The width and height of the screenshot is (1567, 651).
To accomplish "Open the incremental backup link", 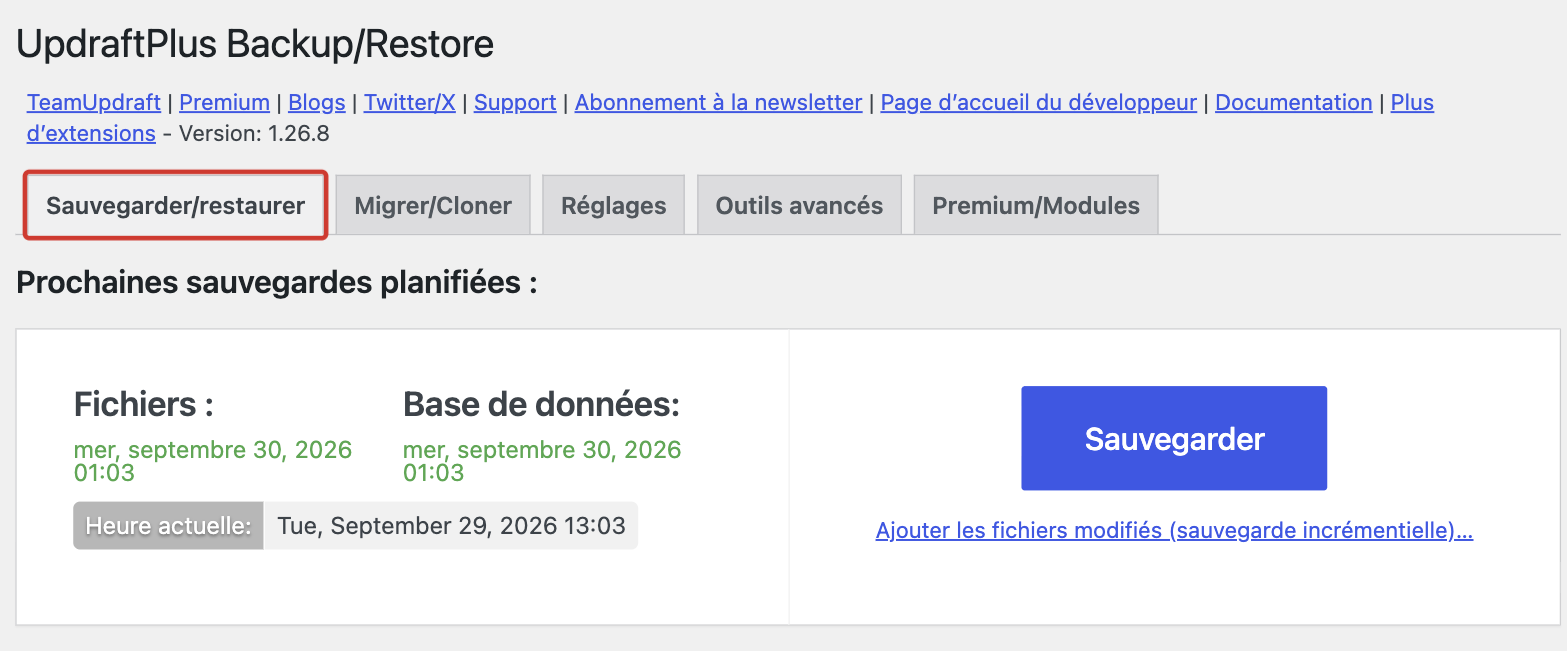I will [1174, 531].
